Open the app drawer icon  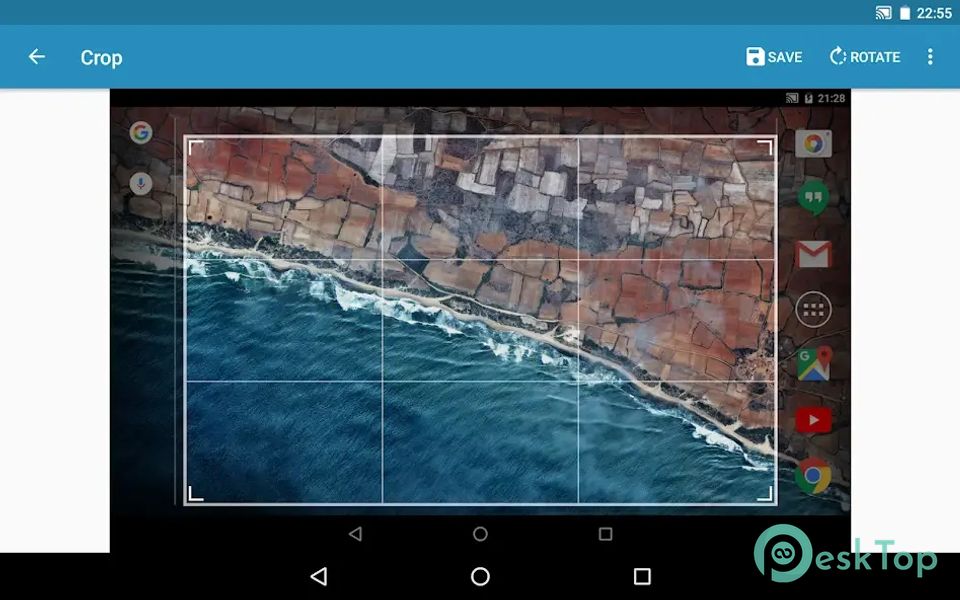tap(813, 310)
